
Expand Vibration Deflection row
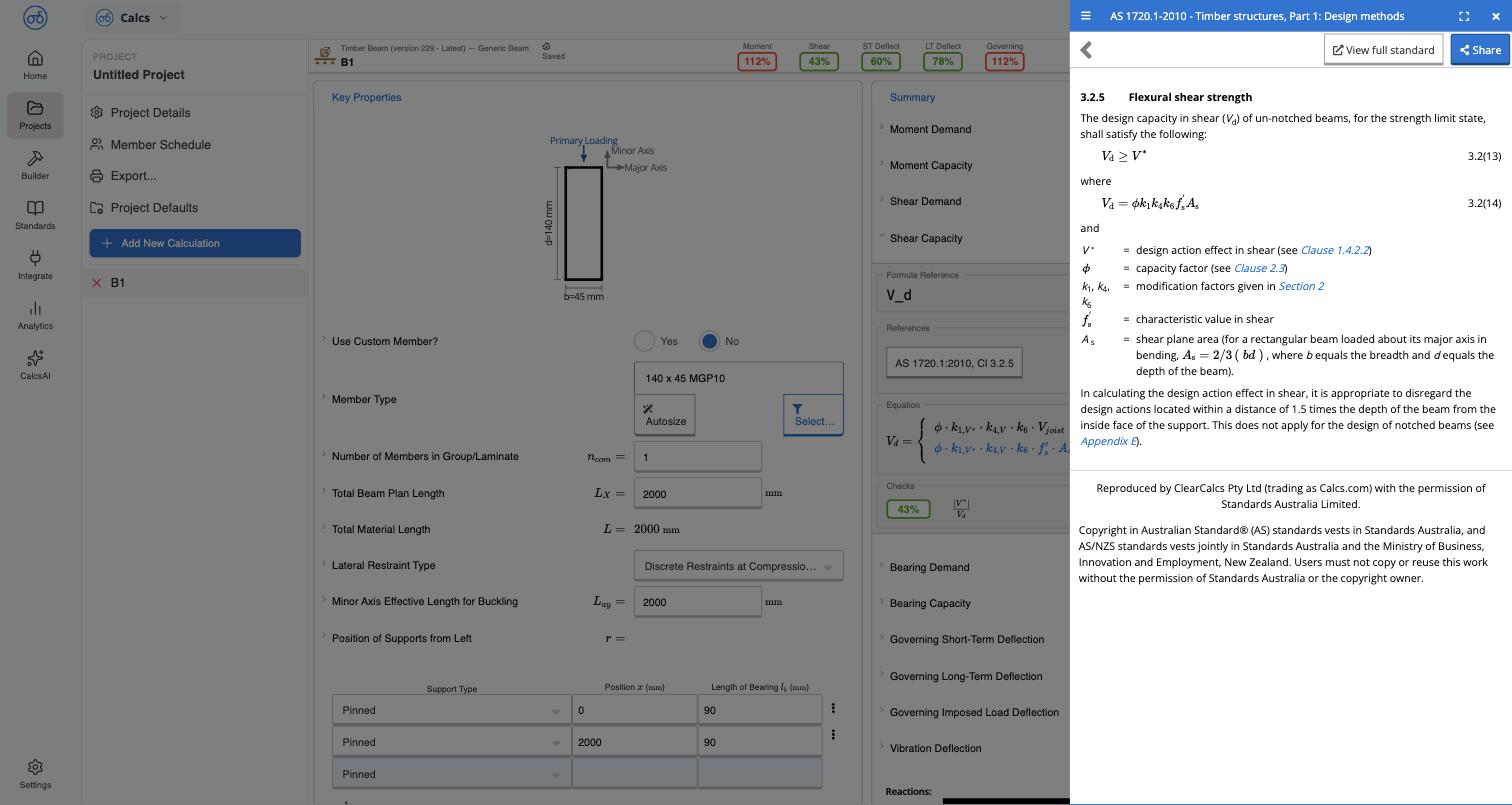[x=935, y=748]
